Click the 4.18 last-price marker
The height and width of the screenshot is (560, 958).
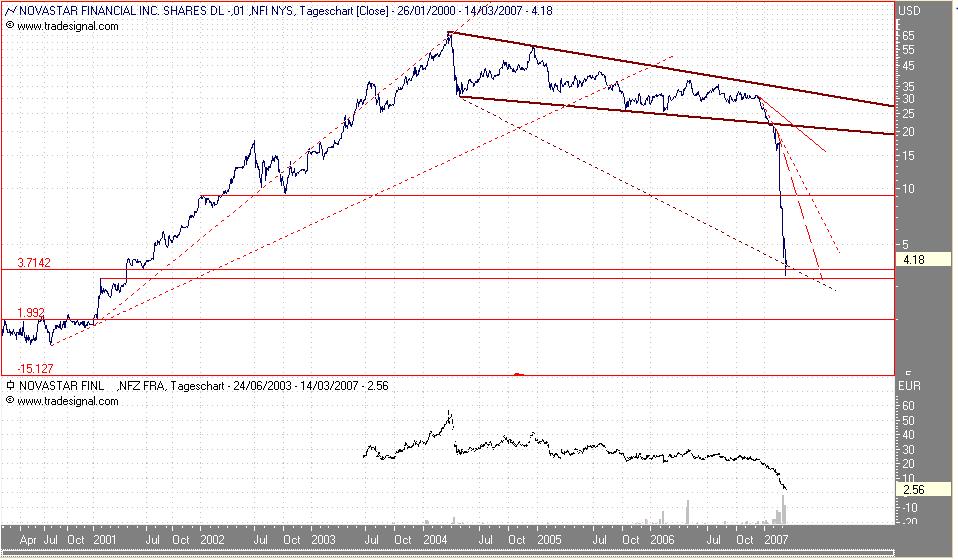[923, 260]
